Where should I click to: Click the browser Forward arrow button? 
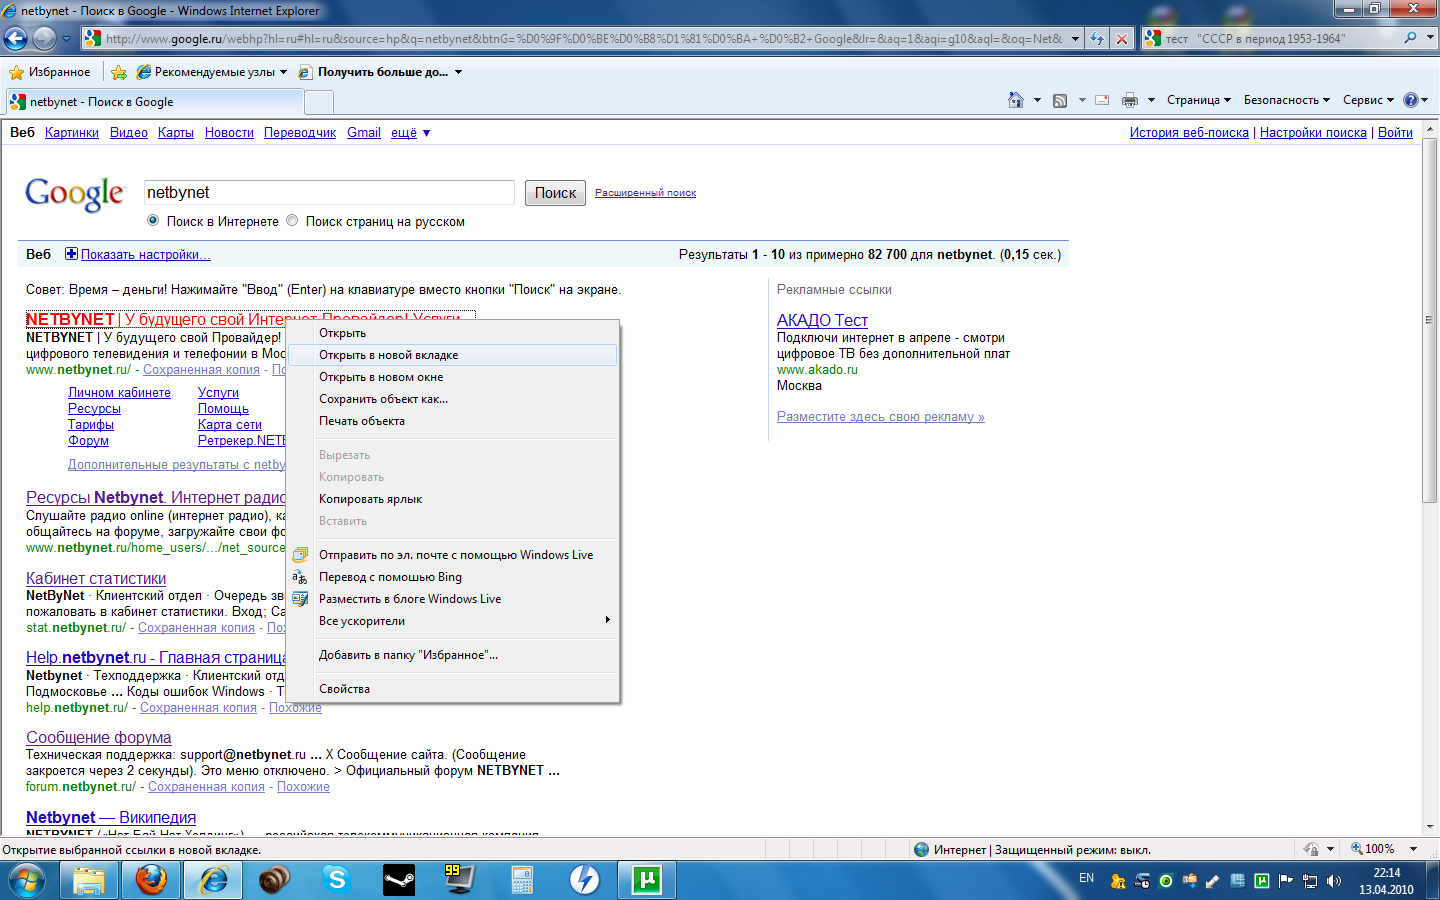44,39
